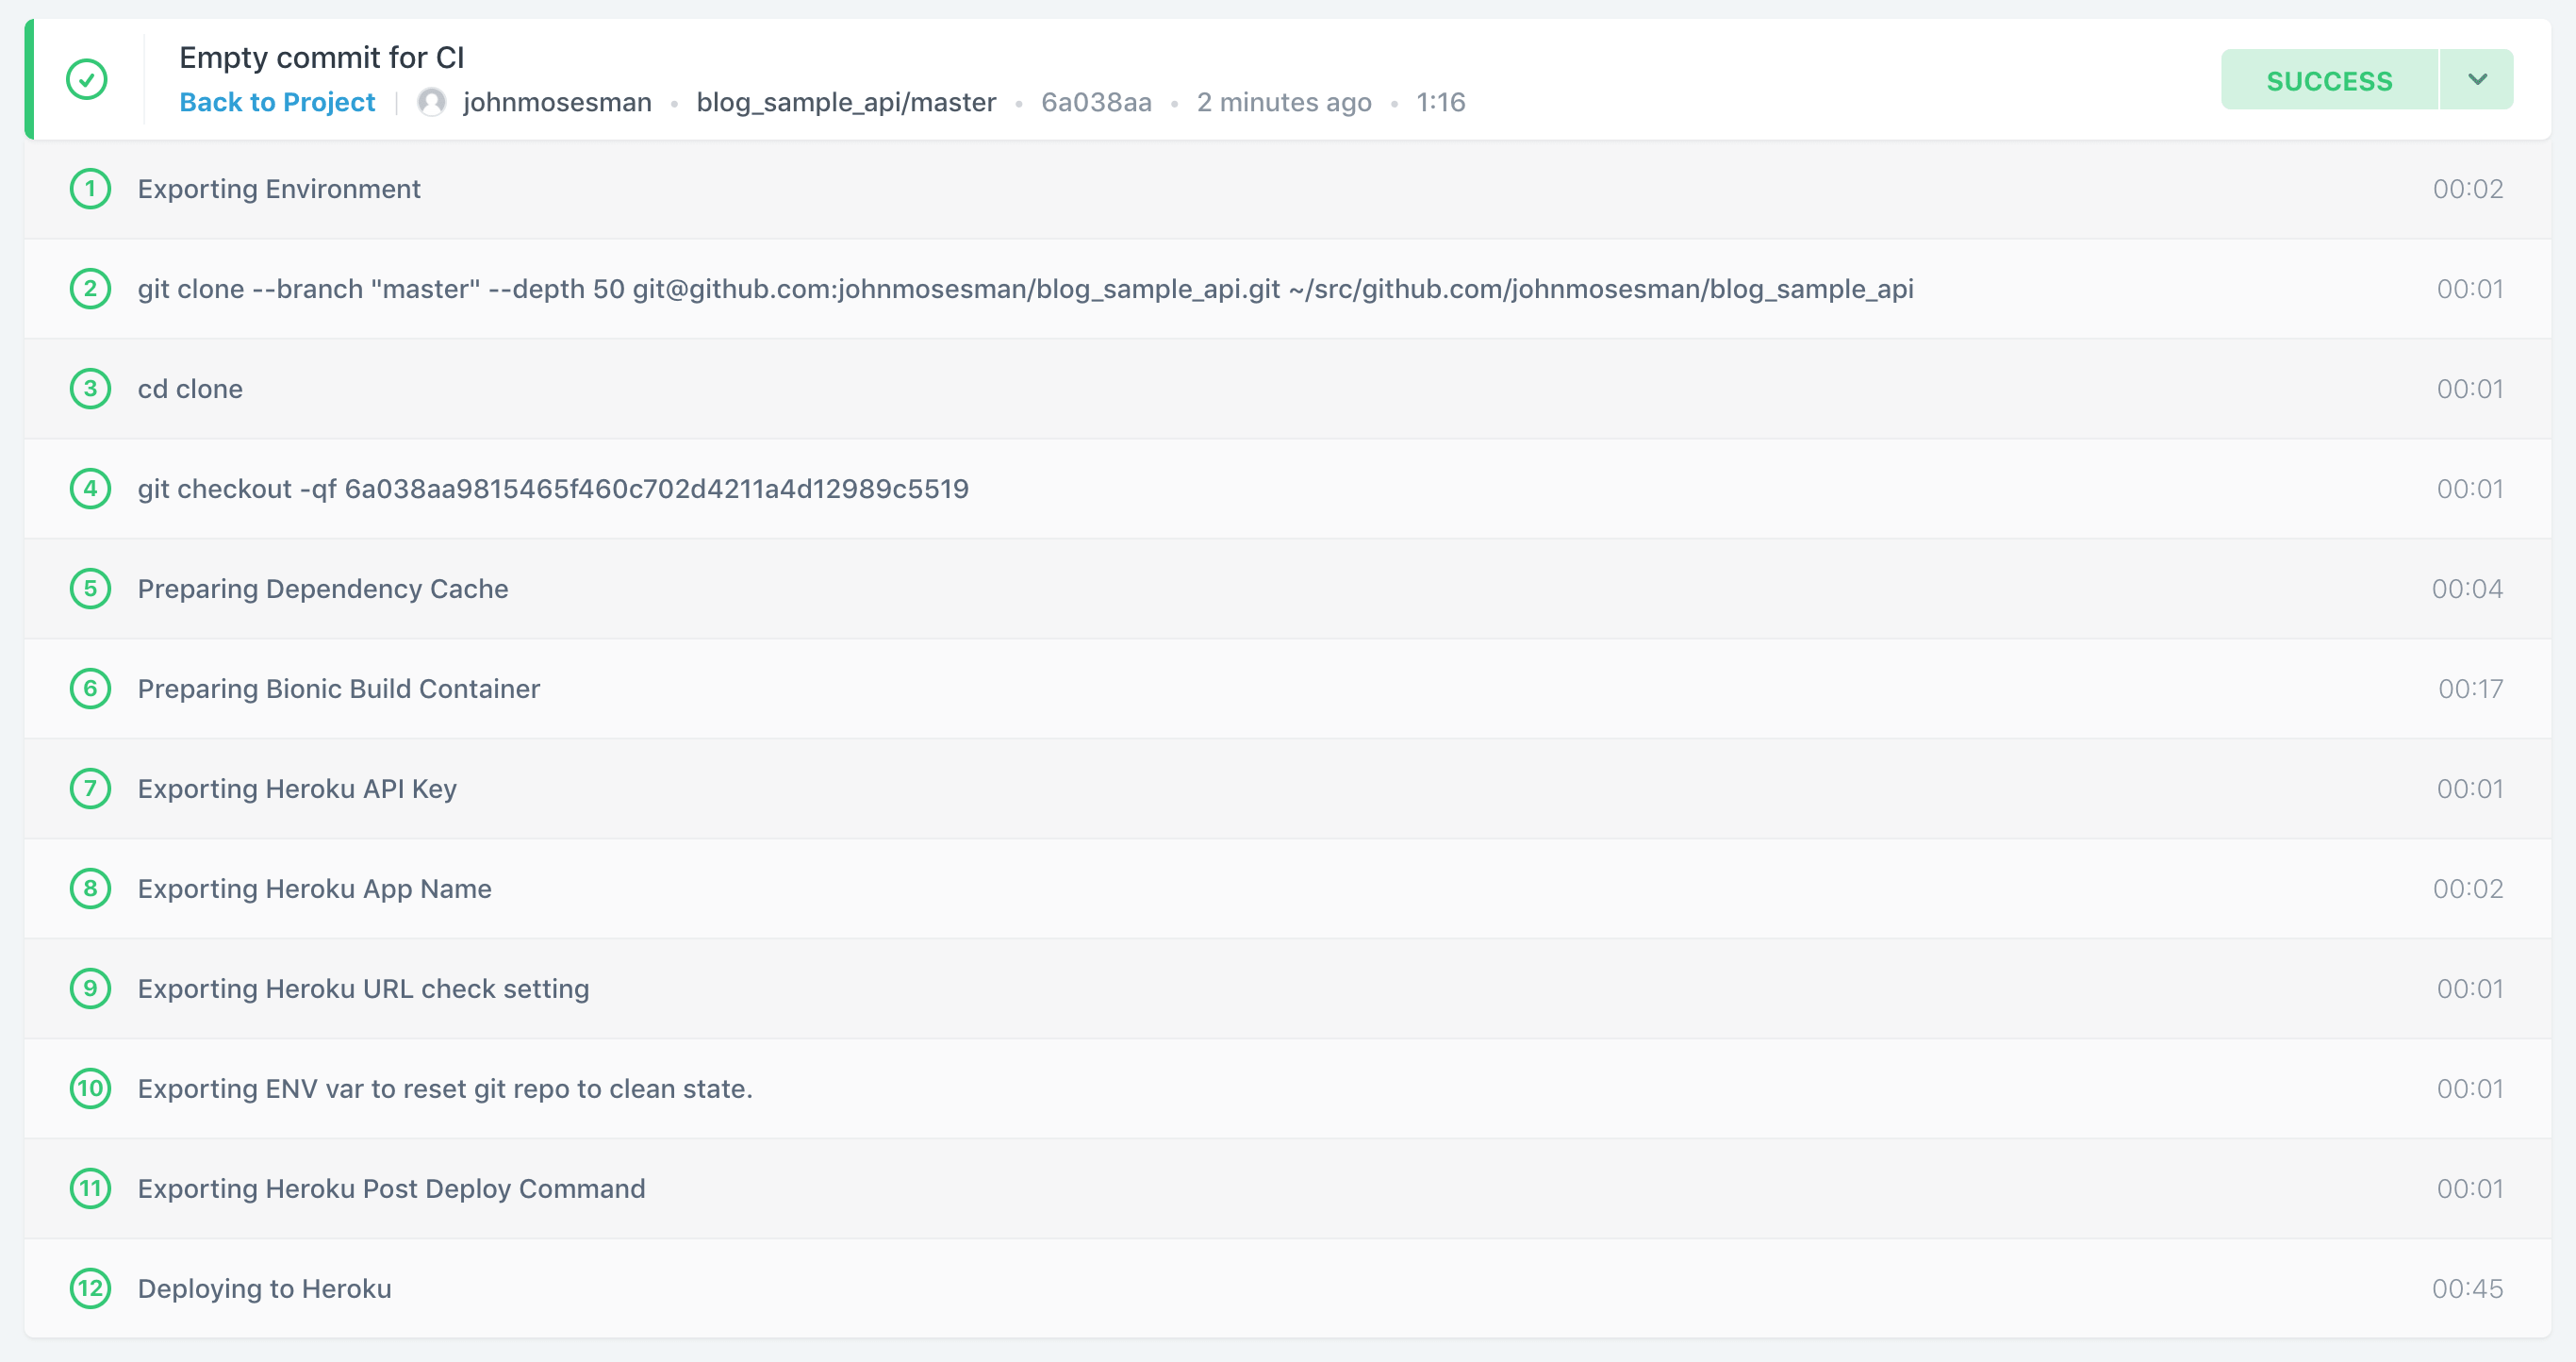Viewport: 2576px width, 1362px height.
Task: Click step 3 number icon for cd clone
Action: (90, 389)
